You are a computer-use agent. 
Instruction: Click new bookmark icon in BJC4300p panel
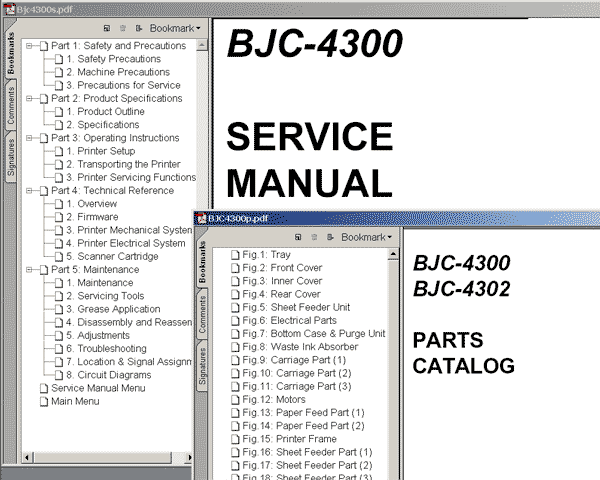coord(298,237)
